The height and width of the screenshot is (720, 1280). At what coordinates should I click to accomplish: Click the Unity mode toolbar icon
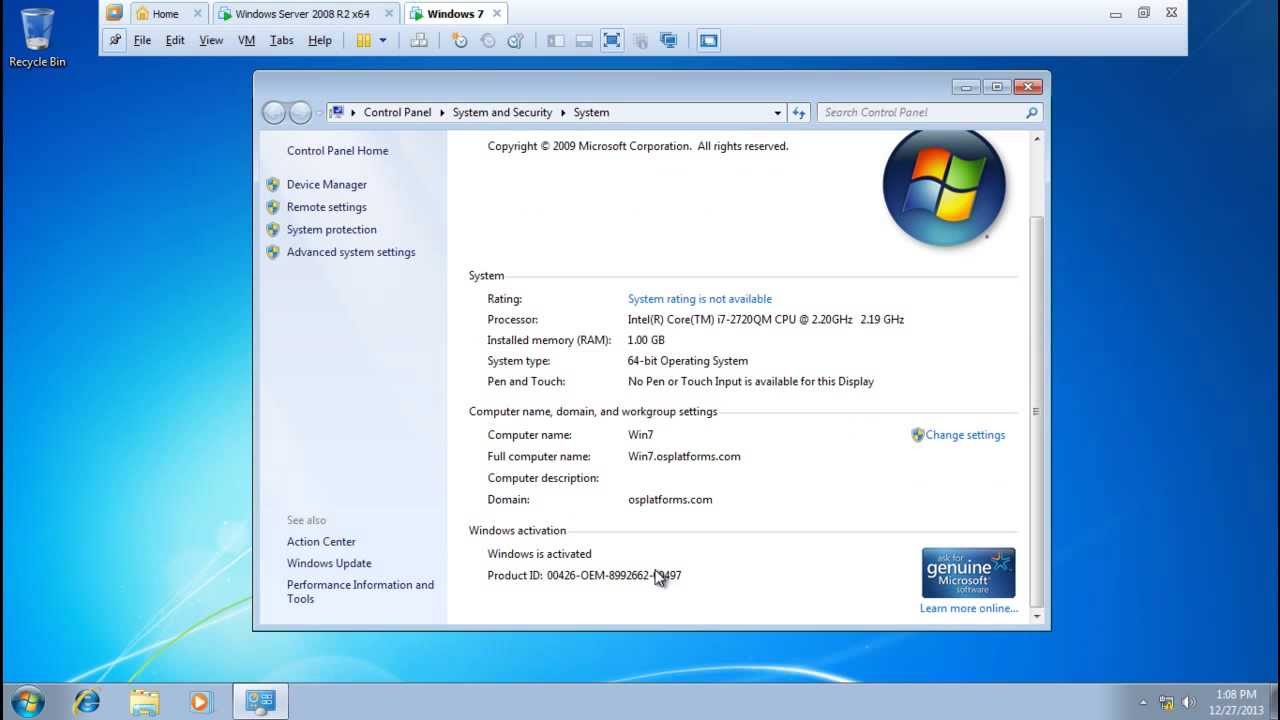tap(640, 40)
